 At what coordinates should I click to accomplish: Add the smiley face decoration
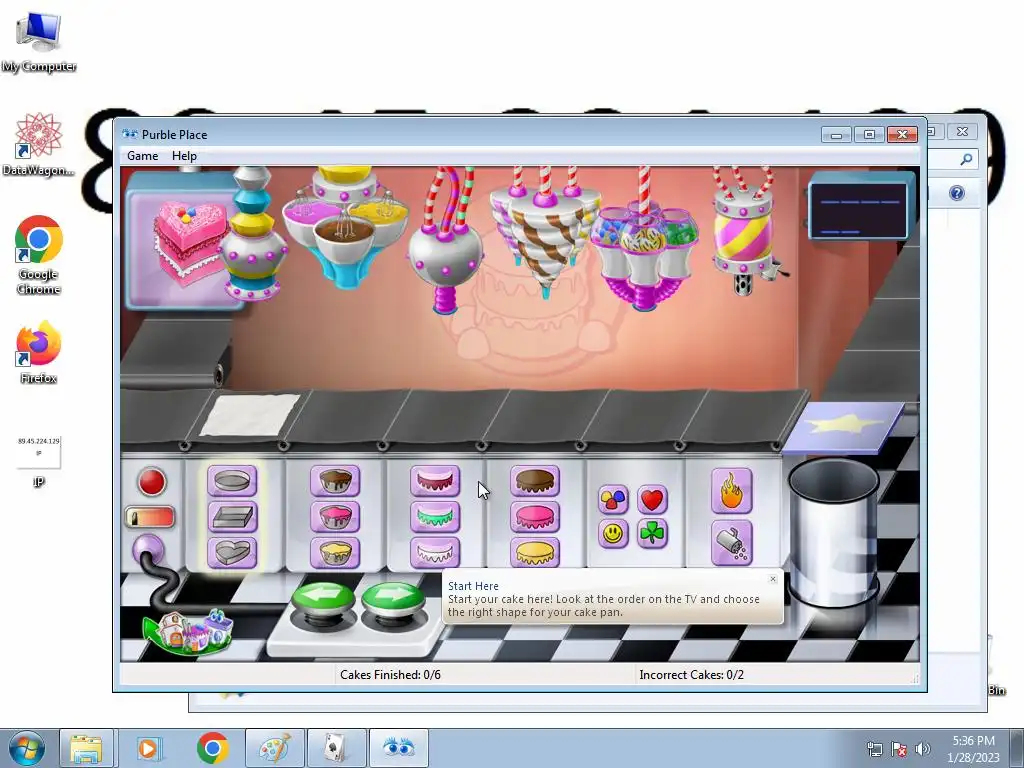(613, 534)
